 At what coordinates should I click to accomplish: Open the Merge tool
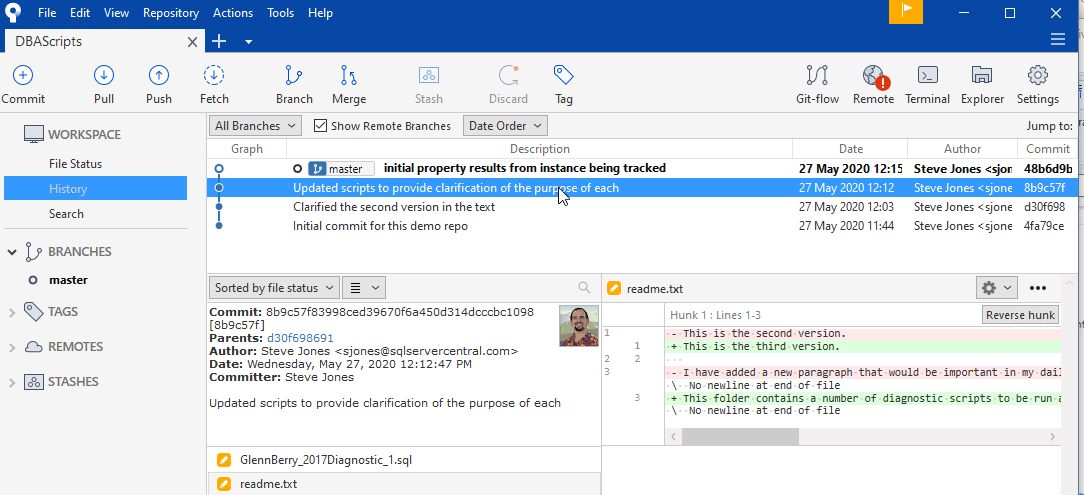pos(348,76)
